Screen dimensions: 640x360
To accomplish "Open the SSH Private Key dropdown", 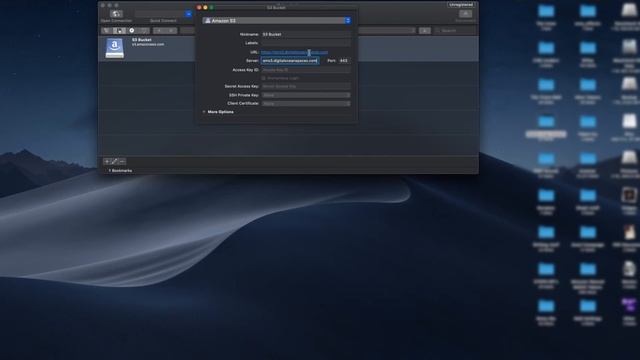I will tap(306, 95).
